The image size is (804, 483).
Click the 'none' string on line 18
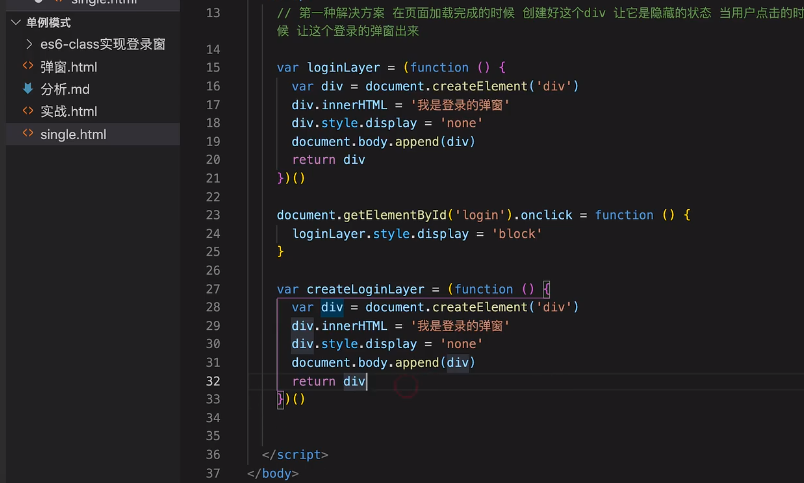461,123
